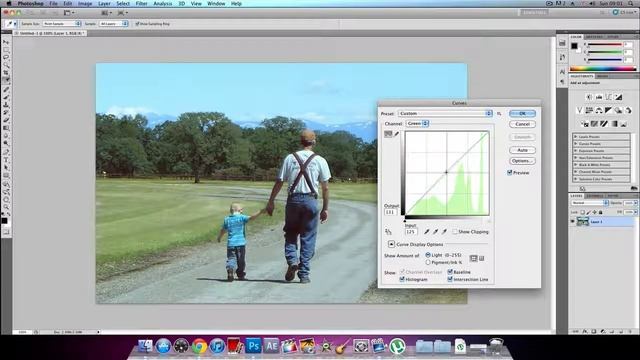Open the Sample All Layers dropdown

coord(114,24)
